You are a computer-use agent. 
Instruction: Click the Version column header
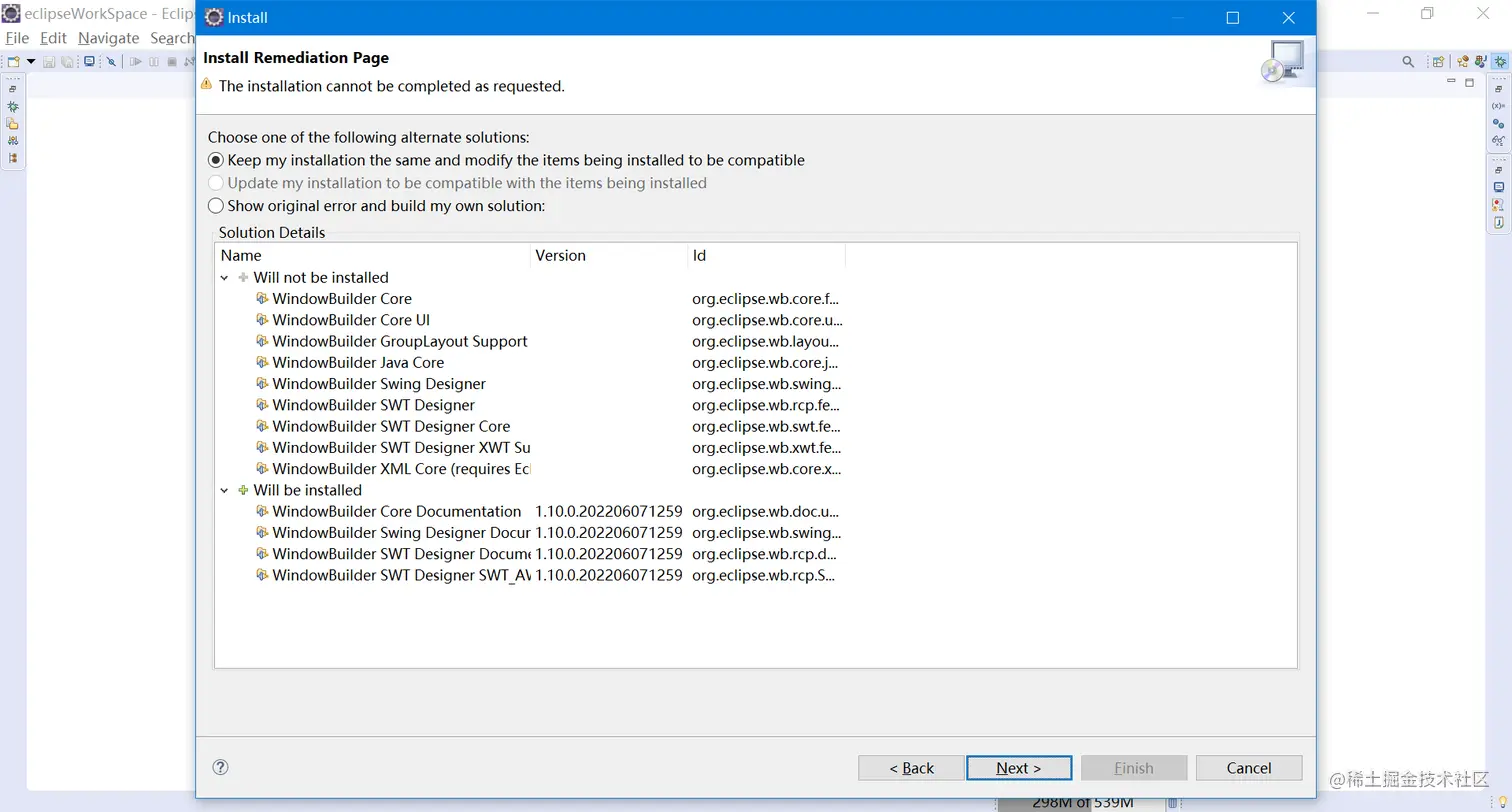[609, 255]
